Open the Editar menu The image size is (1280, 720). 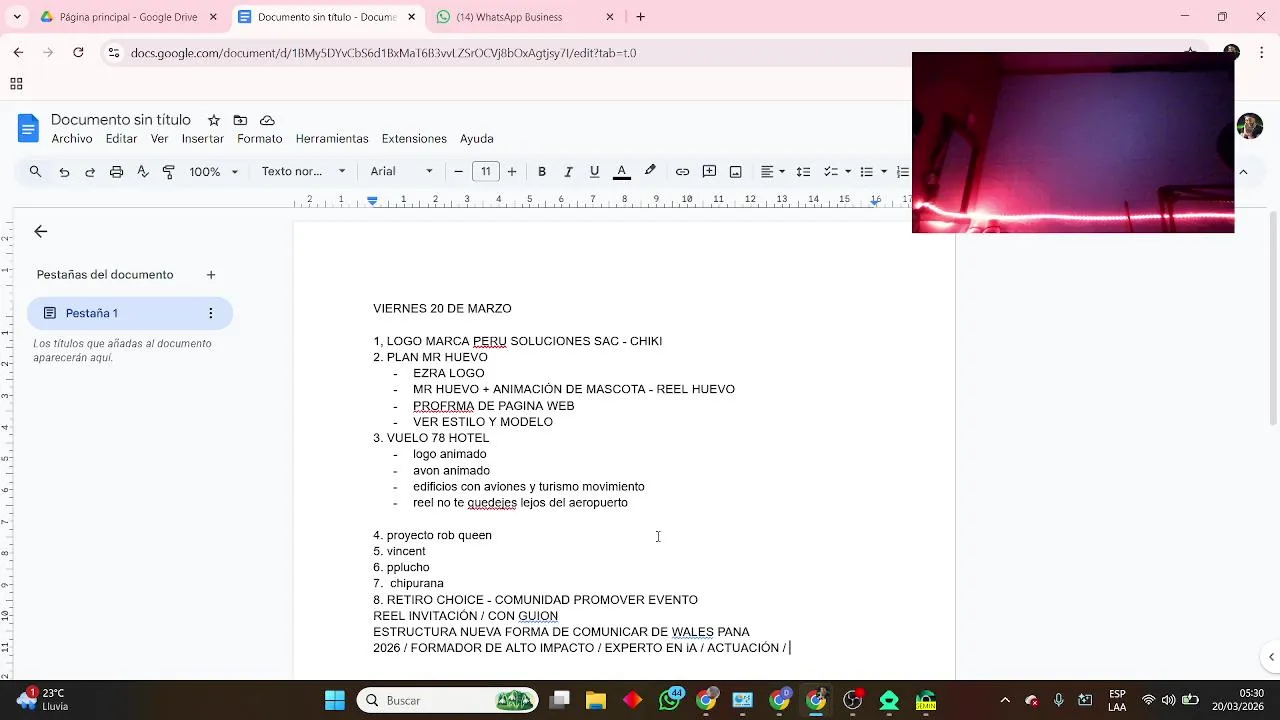click(x=121, y=139)
